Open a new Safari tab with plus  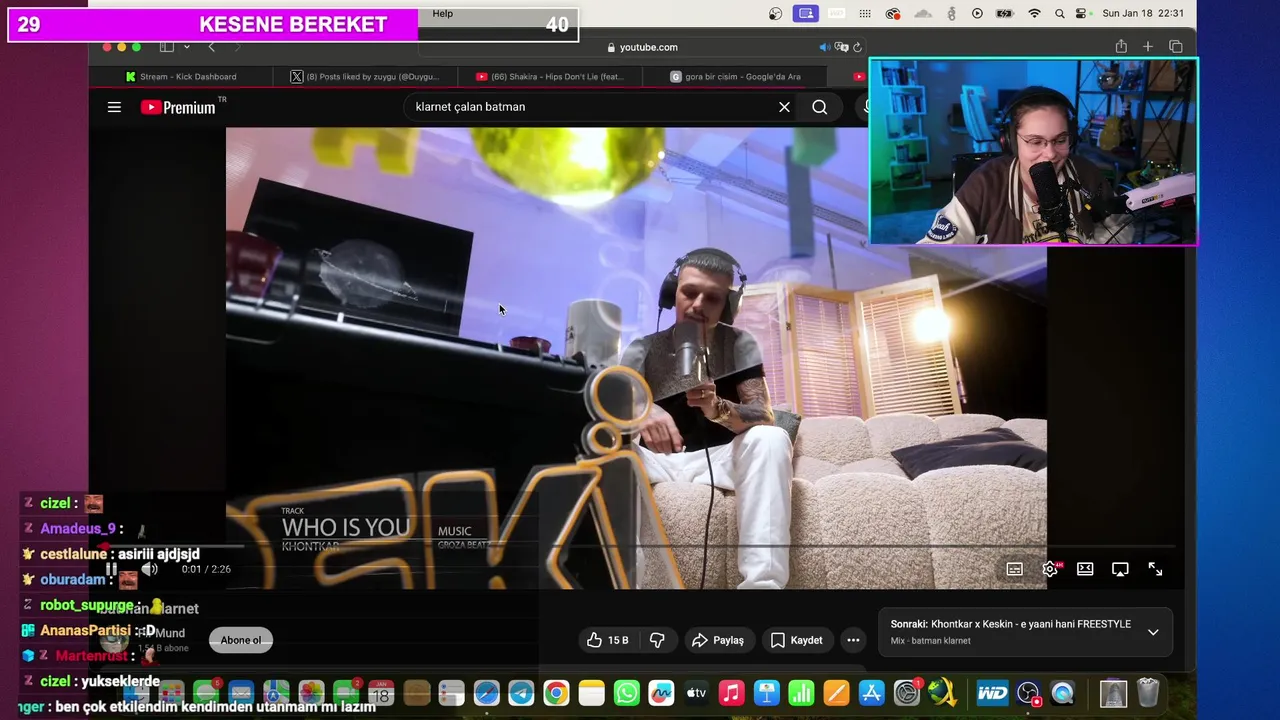coord(1148,47)
